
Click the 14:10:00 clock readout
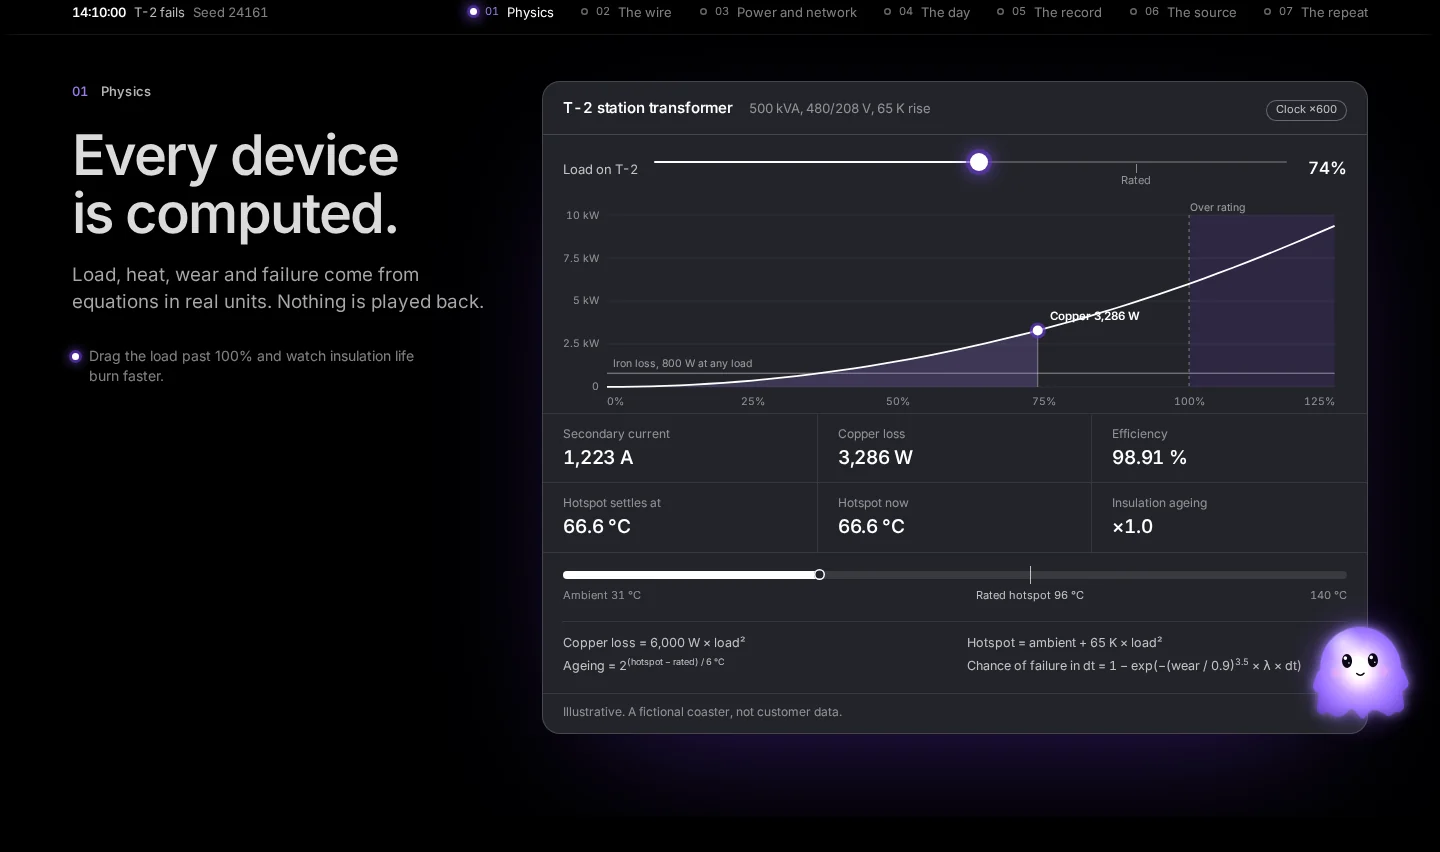pos(99,12)
